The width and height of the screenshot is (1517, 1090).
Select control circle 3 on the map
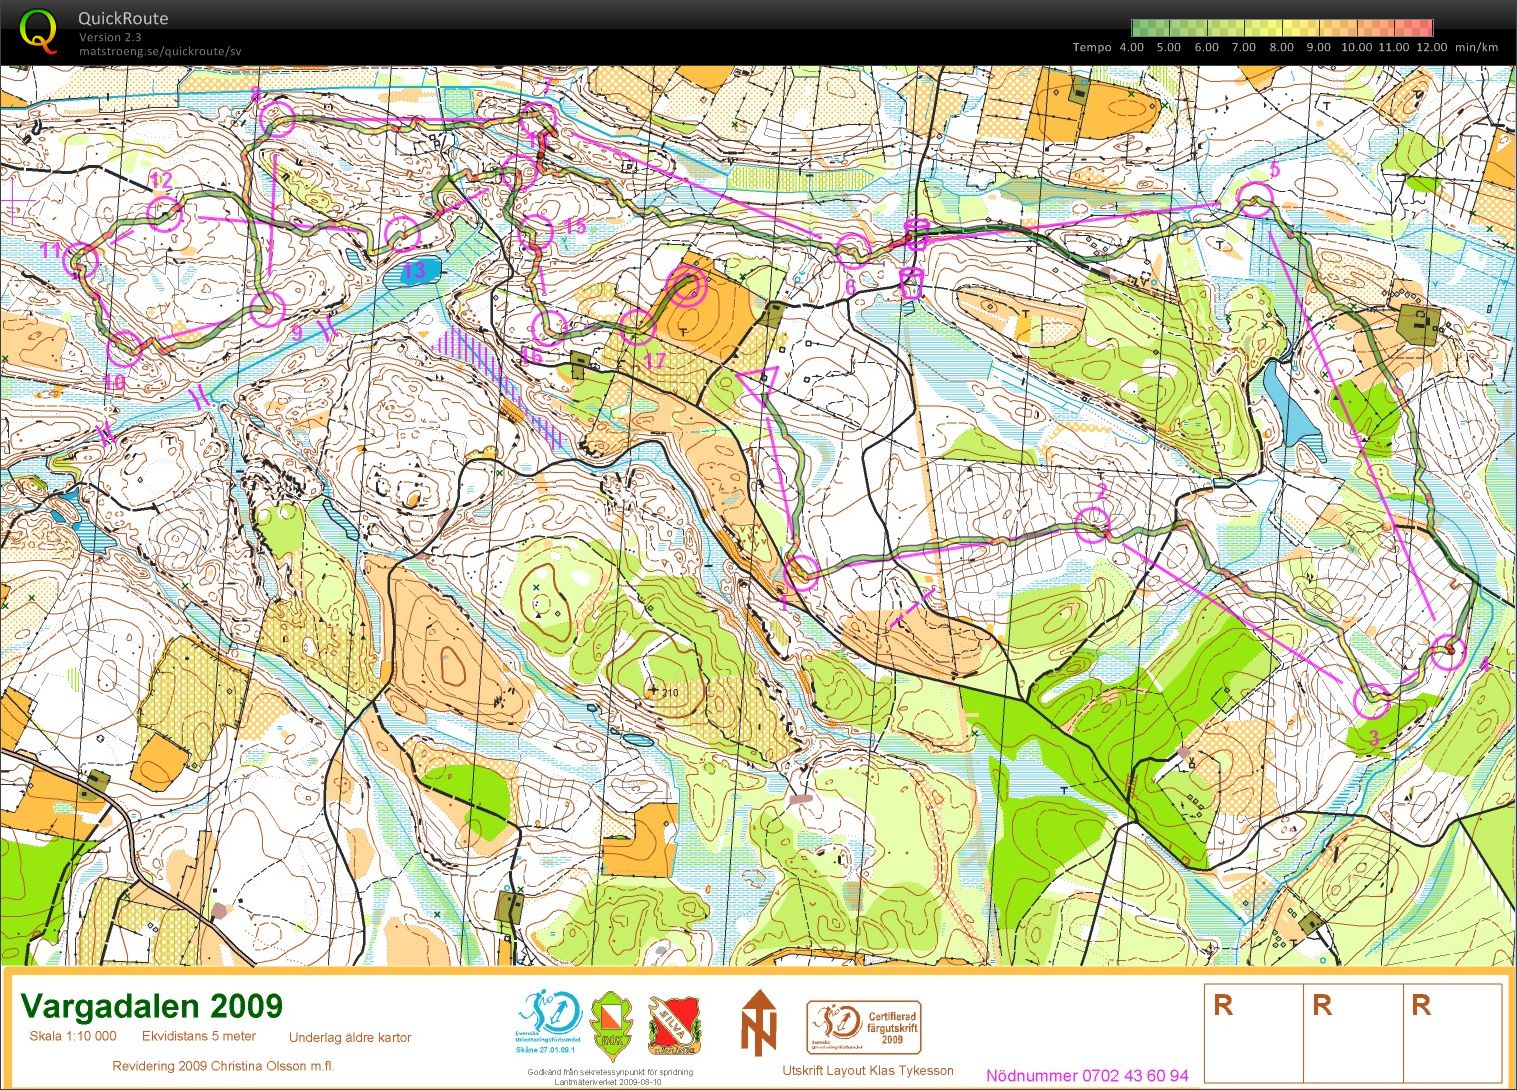[x=1373, y=700]
